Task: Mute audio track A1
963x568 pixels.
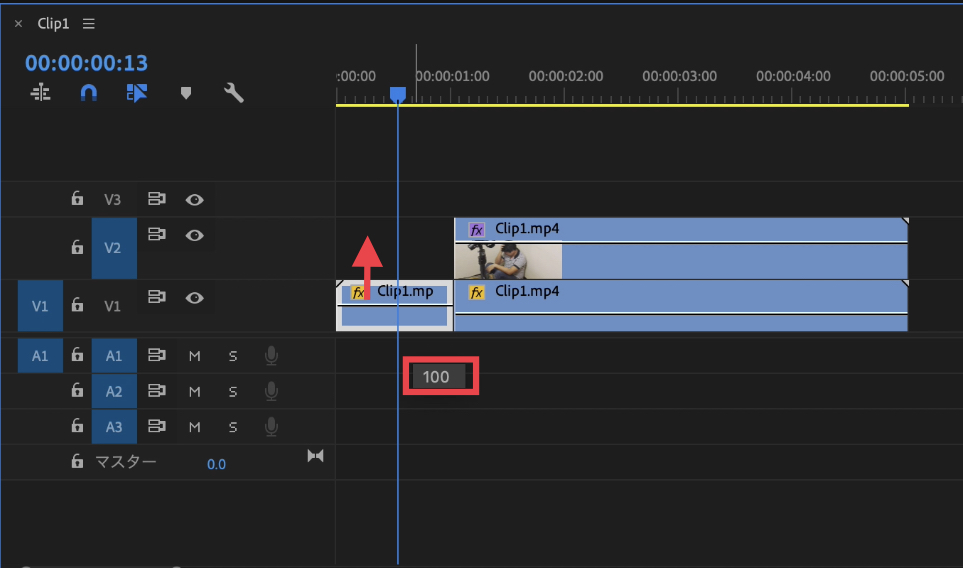Action: coord(195,355)
